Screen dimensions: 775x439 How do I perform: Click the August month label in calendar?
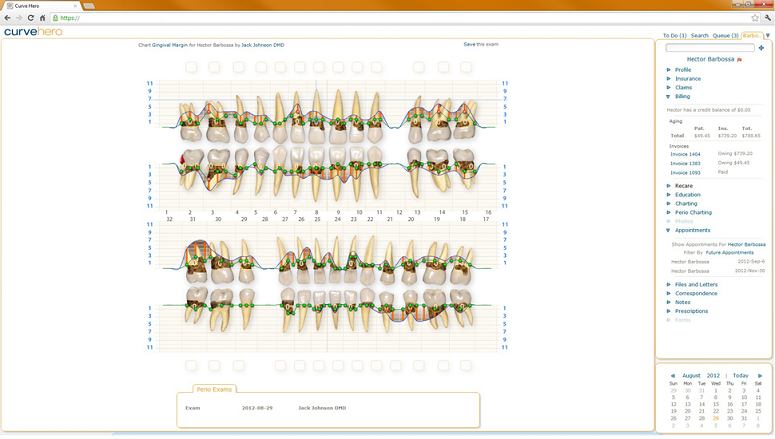pyautogui.click(x=691, y=376)
